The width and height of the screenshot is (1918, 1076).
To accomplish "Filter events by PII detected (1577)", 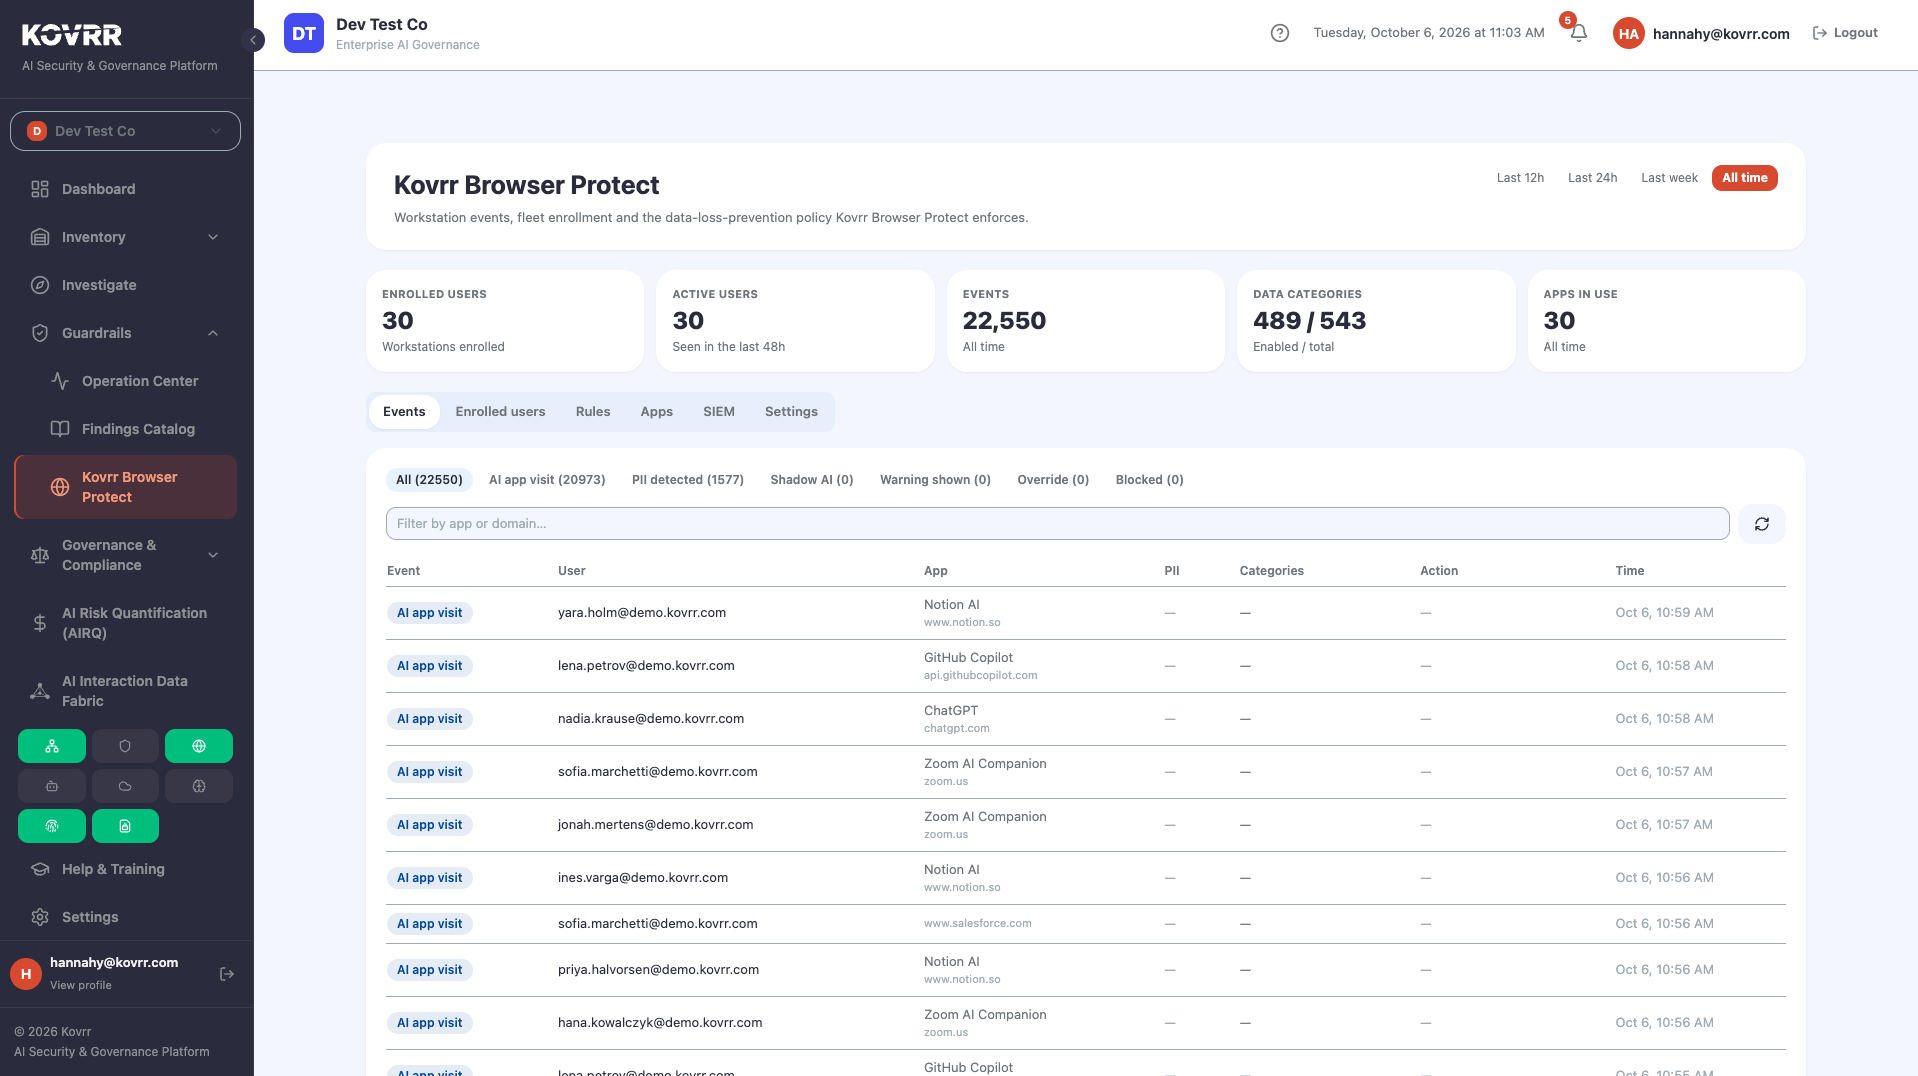I will tap(688, 480).
